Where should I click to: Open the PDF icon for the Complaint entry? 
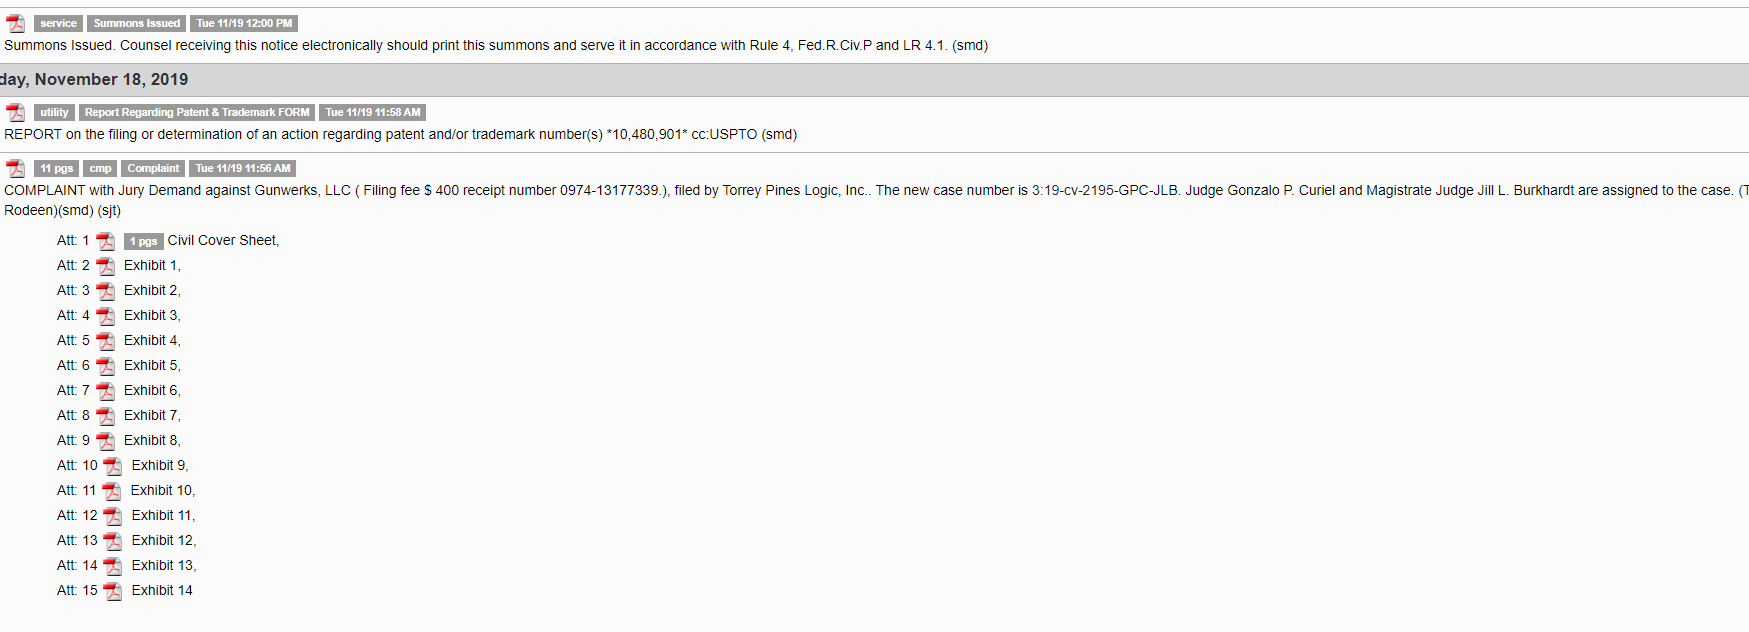15,169
